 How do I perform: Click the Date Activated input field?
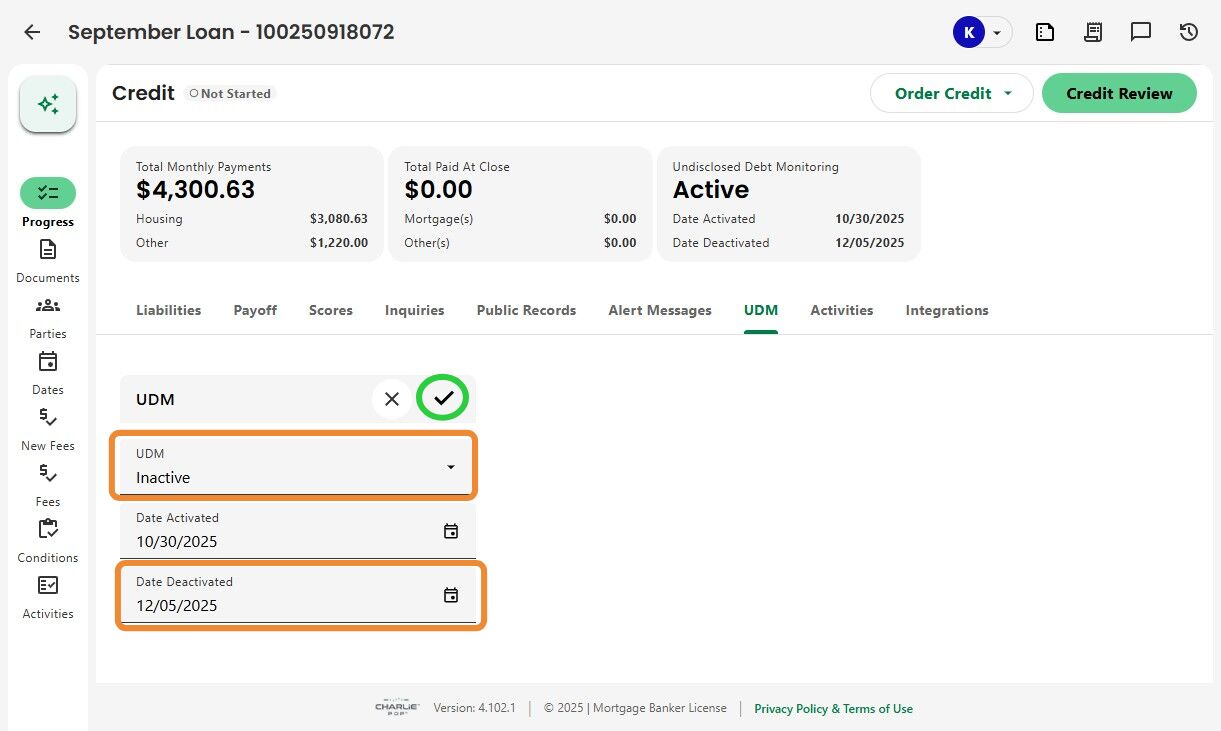click(280, 541)
